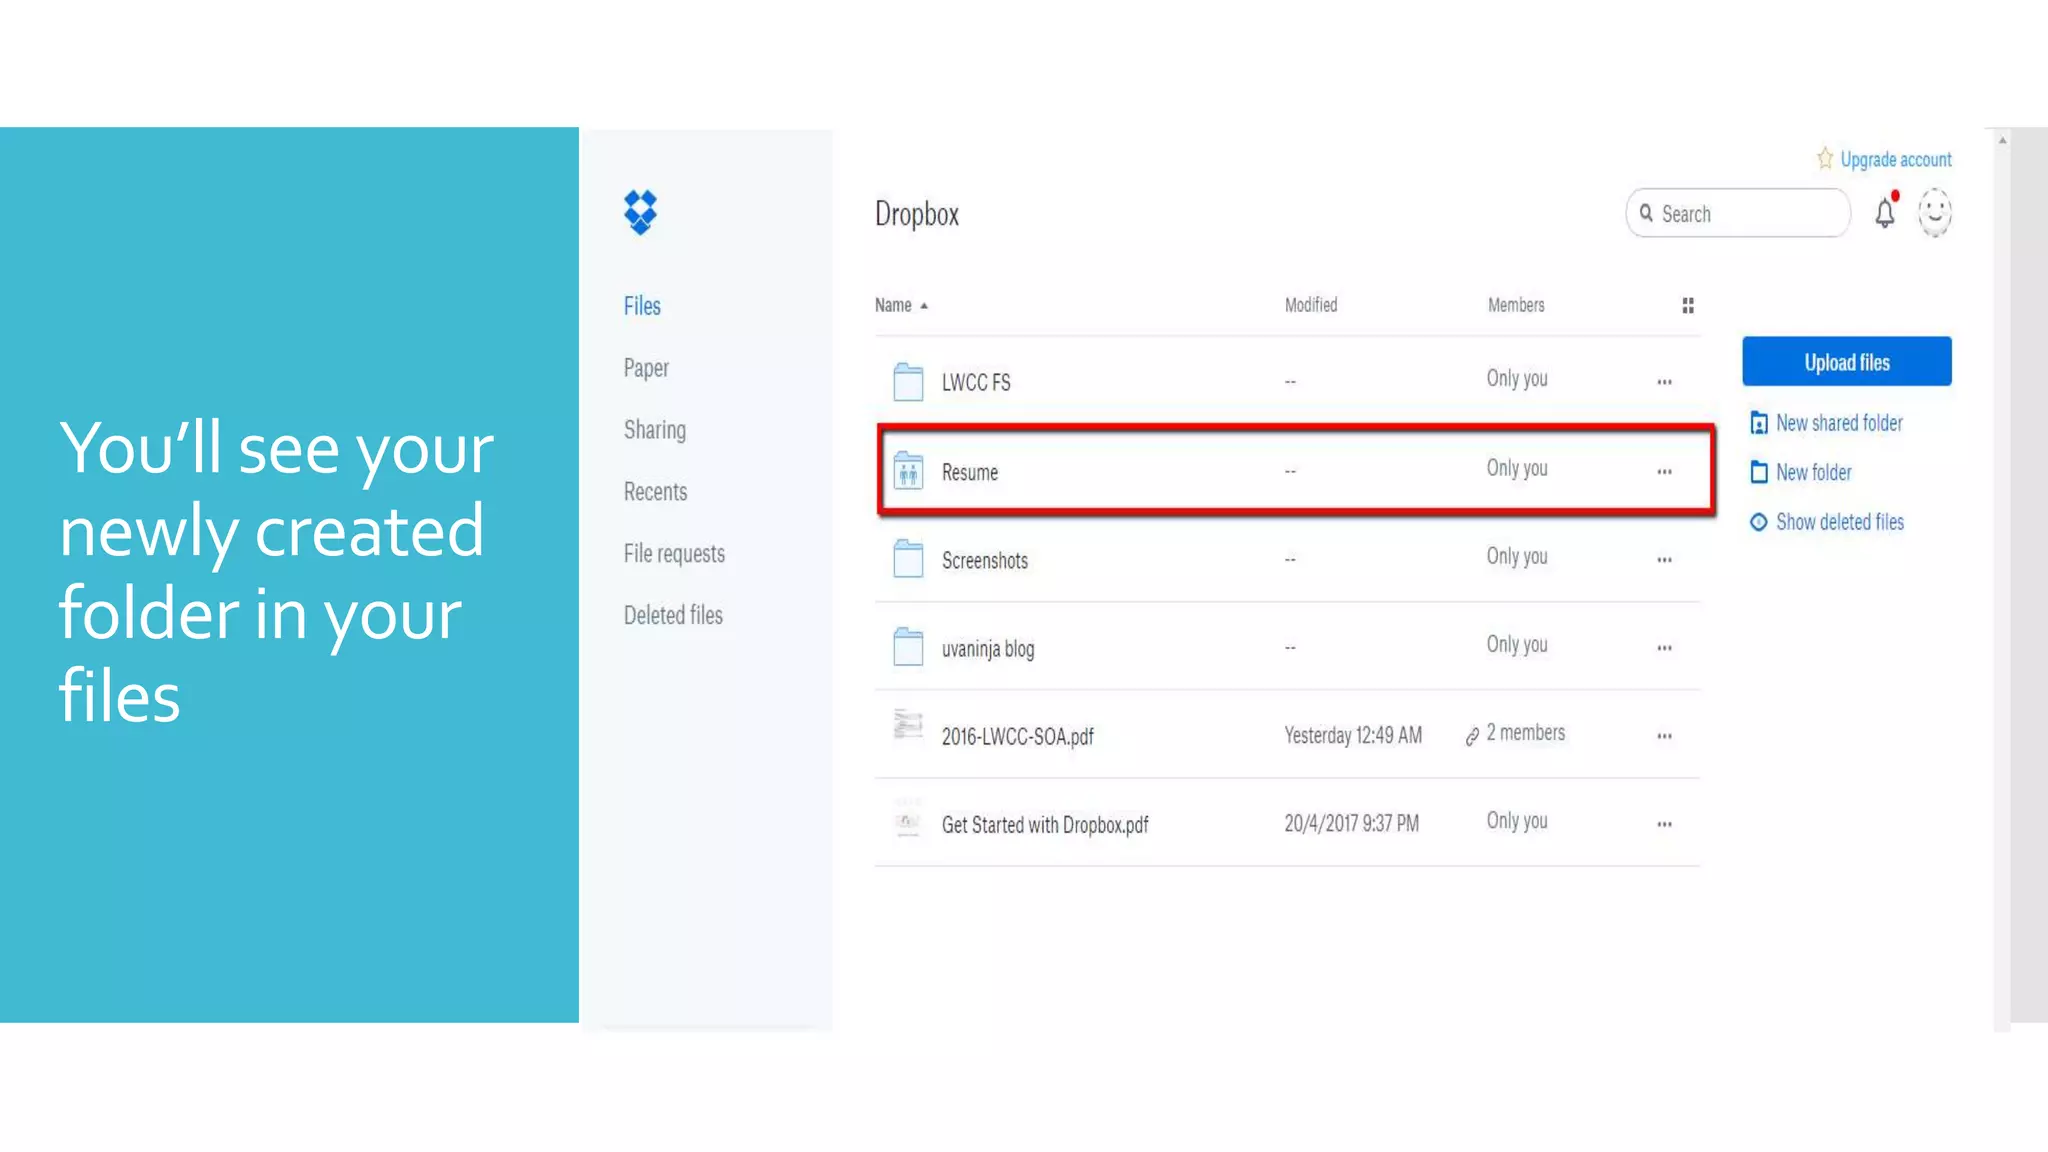
Task: Click the search magnifier icon
Action: 1646,213
